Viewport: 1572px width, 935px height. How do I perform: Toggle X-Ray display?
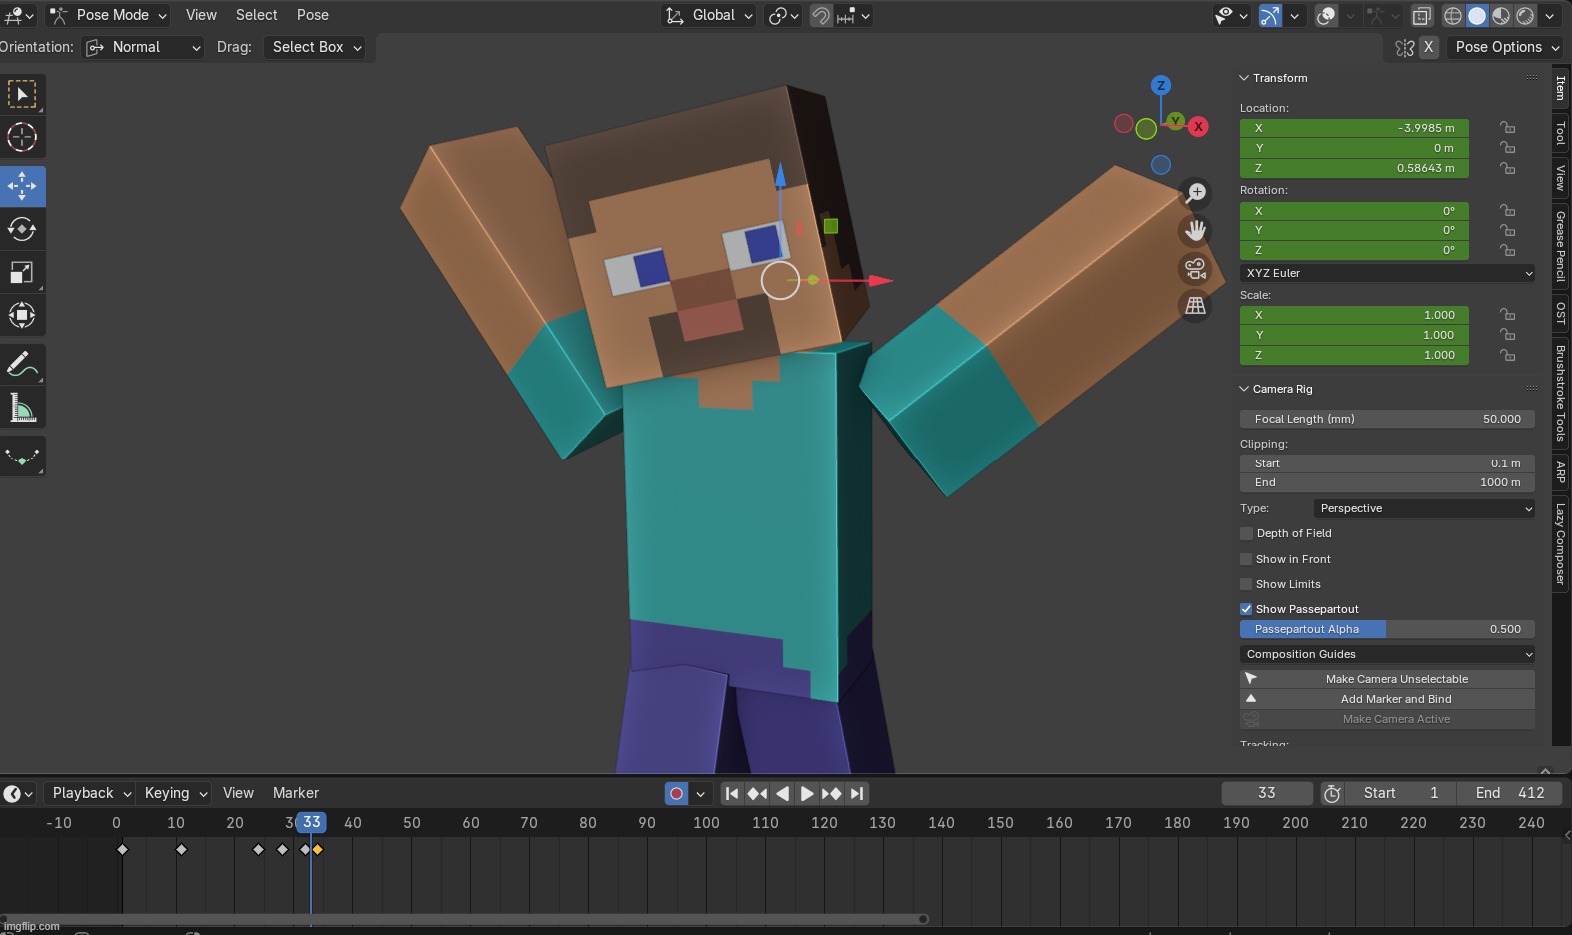pos(1422,15)
